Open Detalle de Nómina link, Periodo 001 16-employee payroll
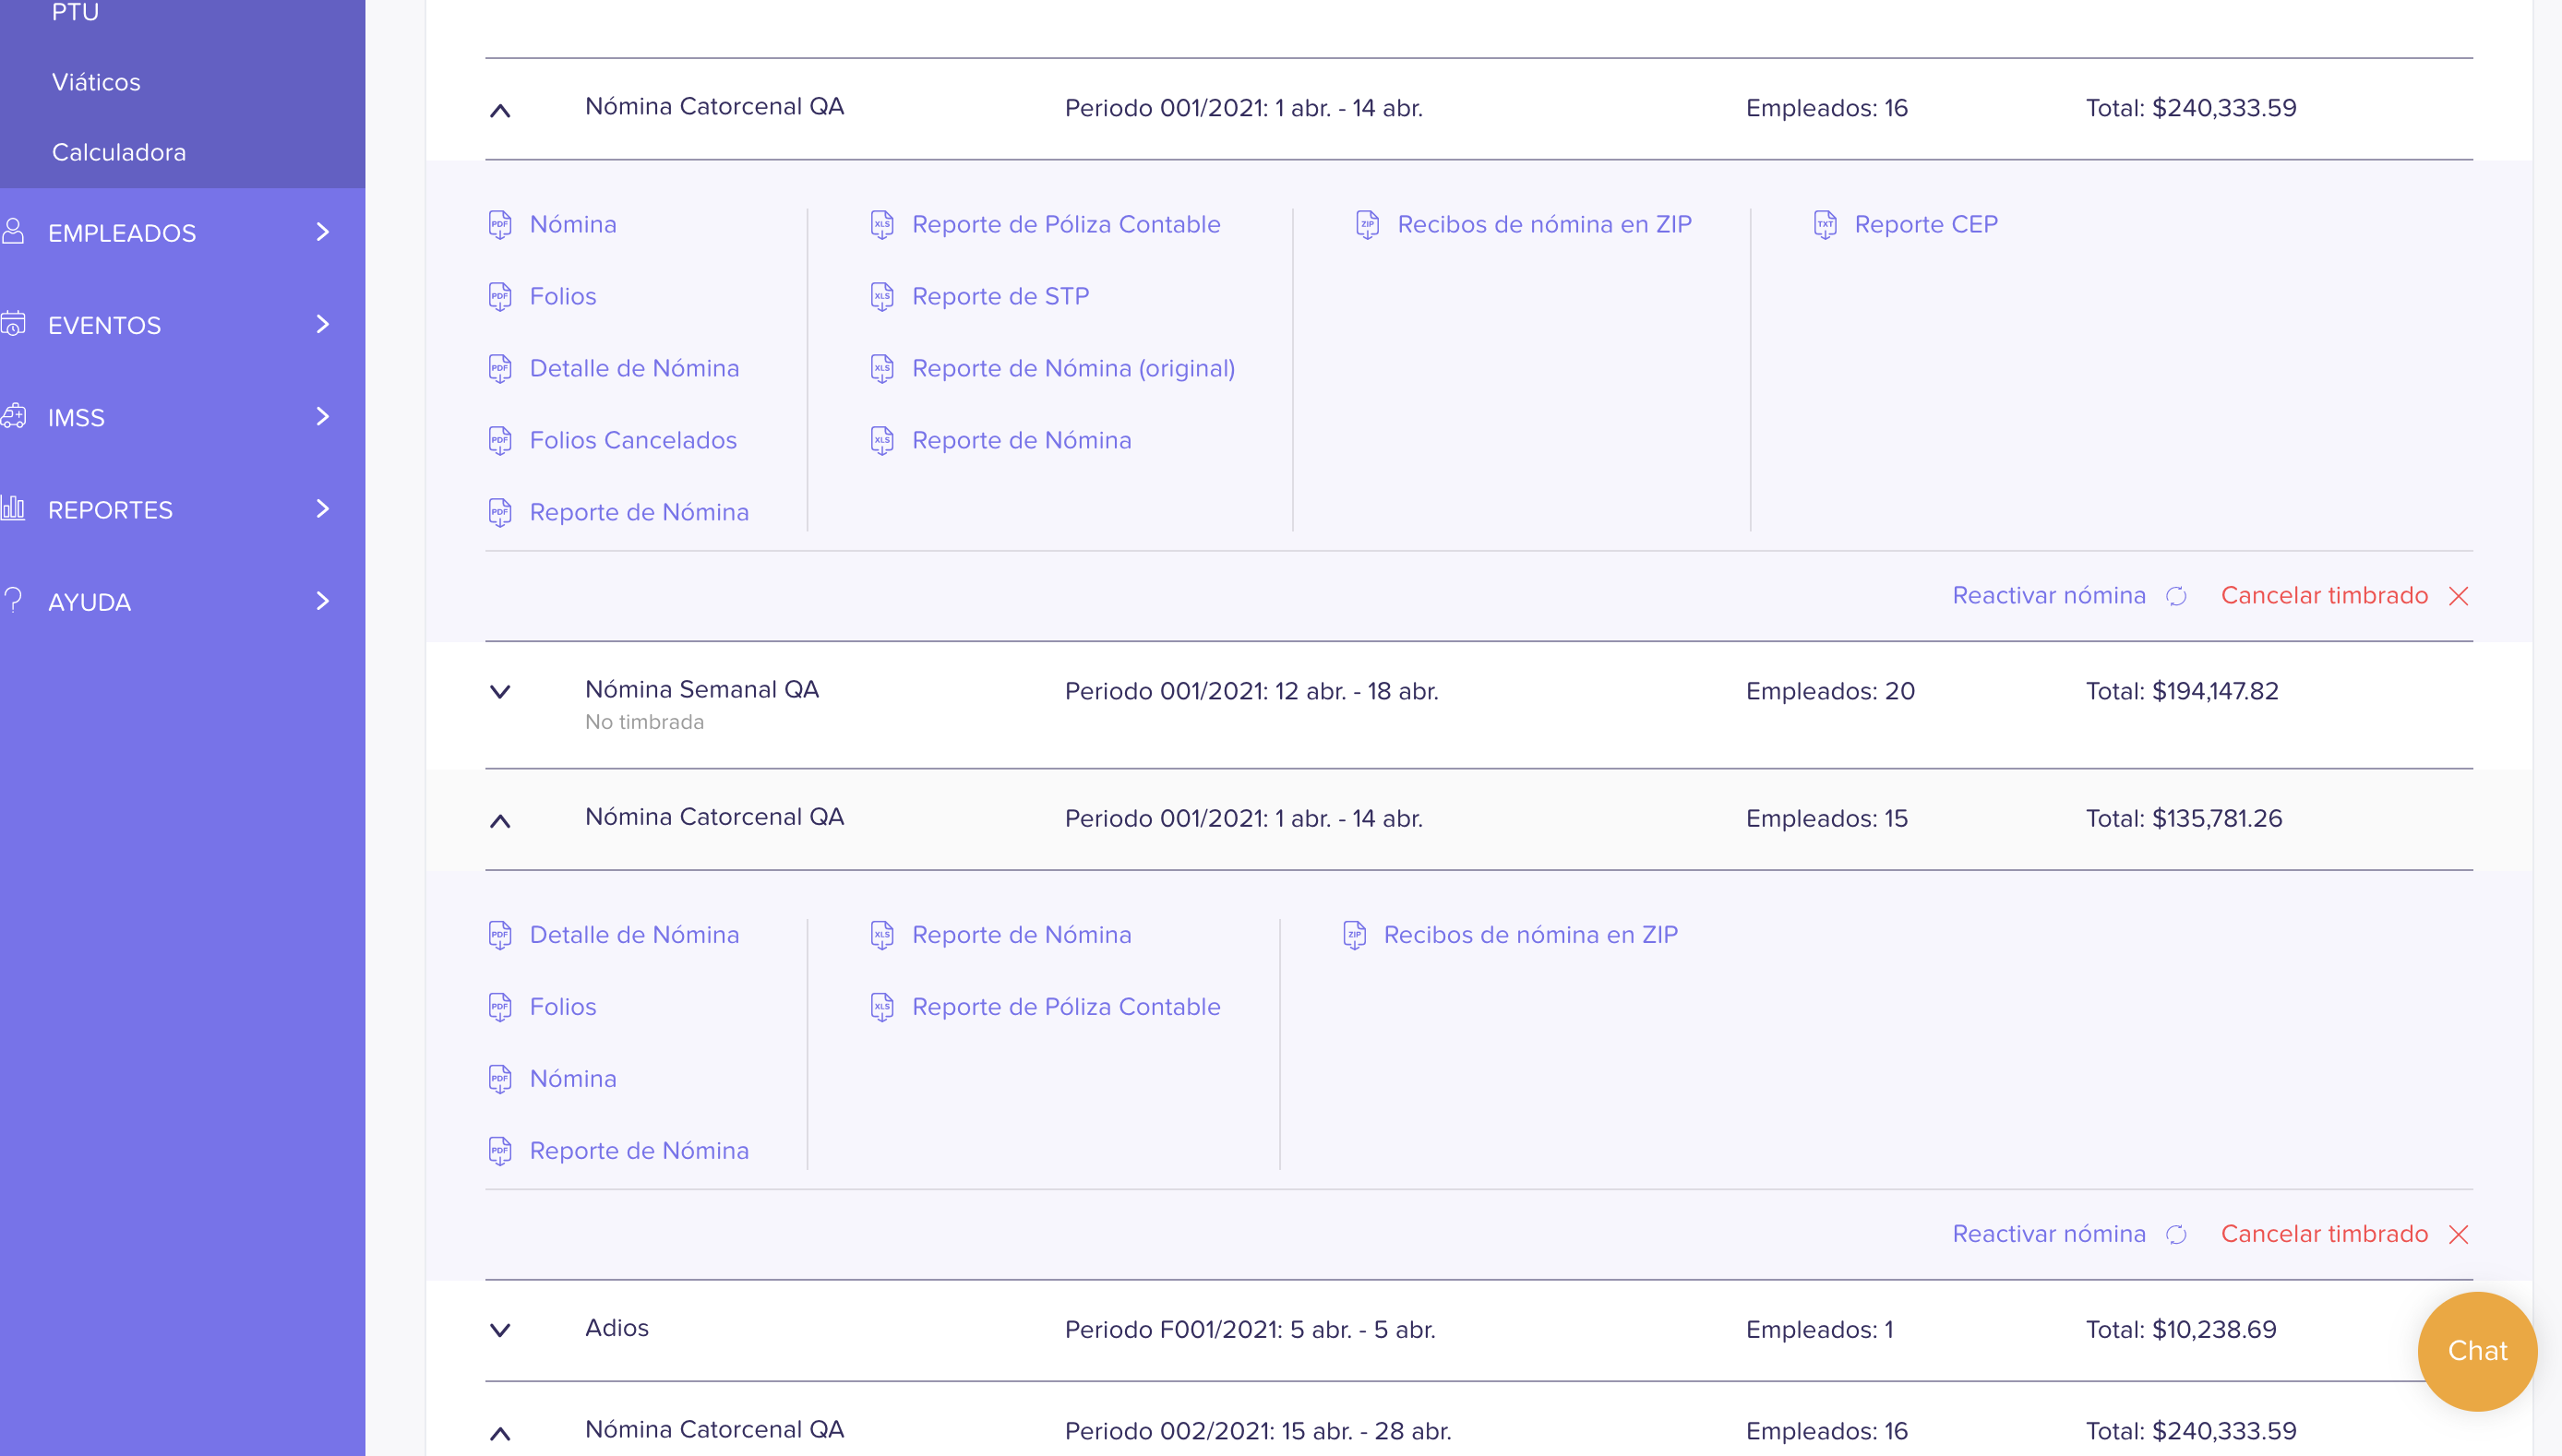The image size is (2562, 1456). pos(634,368)
